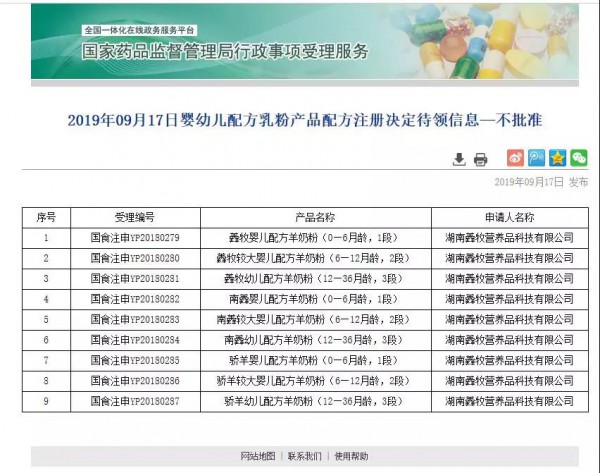600x473 pixels.
Task: Select cell 国食注申YP20180284
Action: coord(135,340)
